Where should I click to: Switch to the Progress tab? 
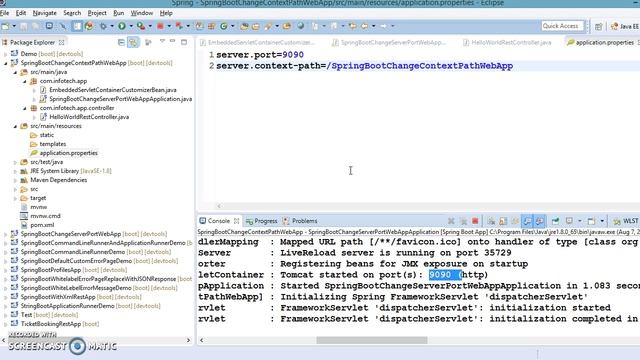tap(262, 221)
